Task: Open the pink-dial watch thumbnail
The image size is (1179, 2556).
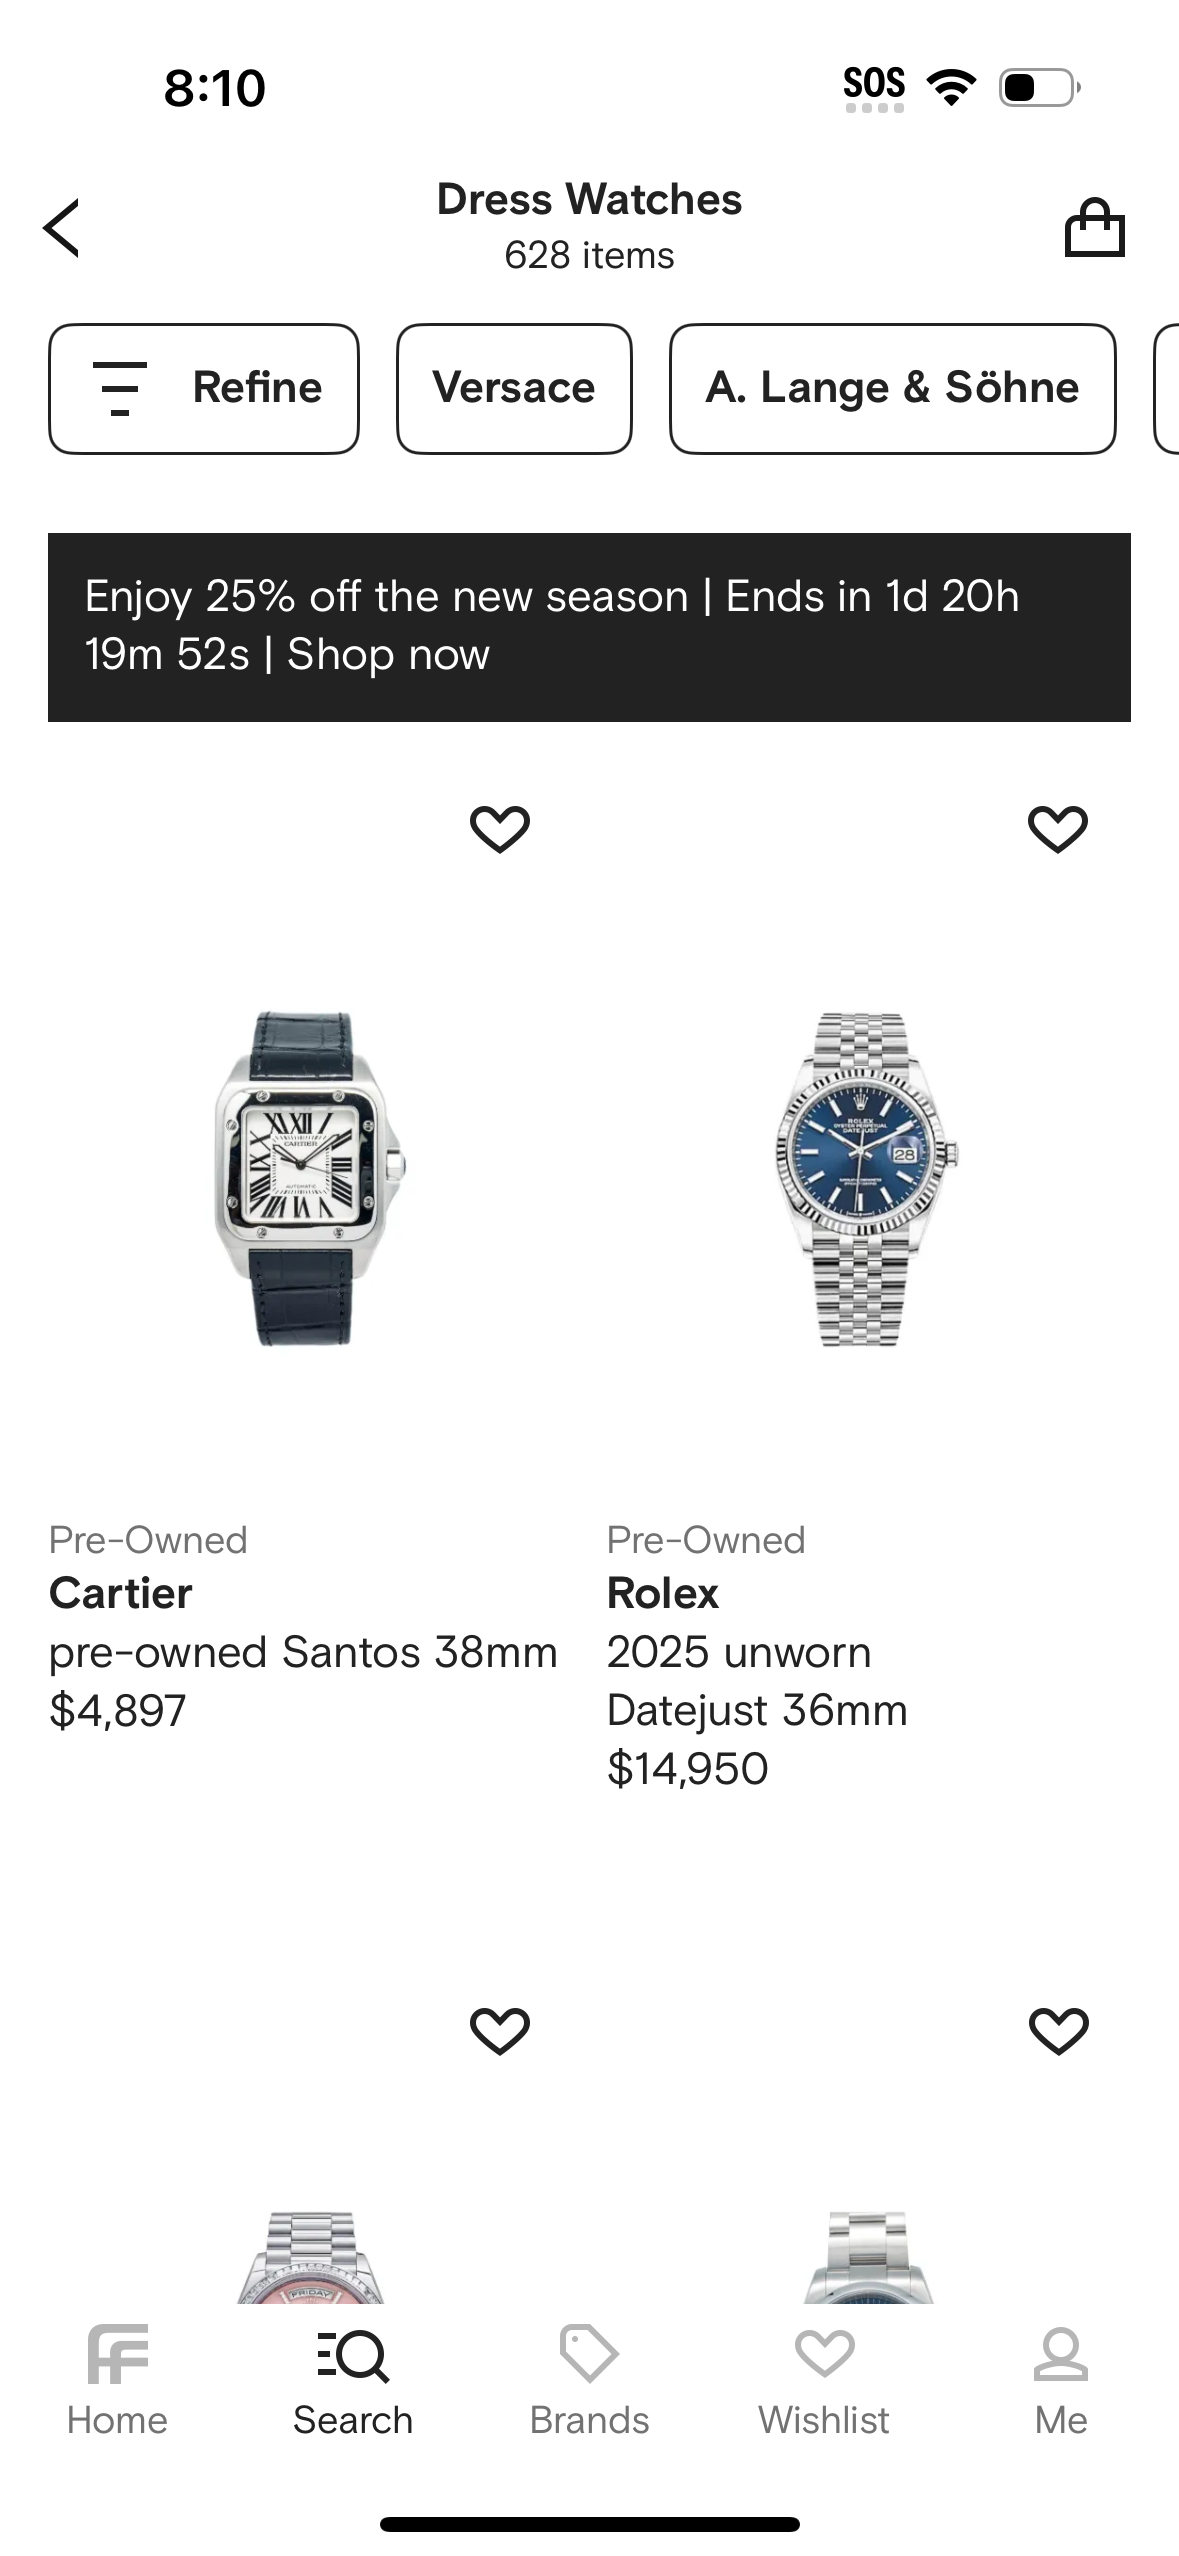Action: [310, 2260]
